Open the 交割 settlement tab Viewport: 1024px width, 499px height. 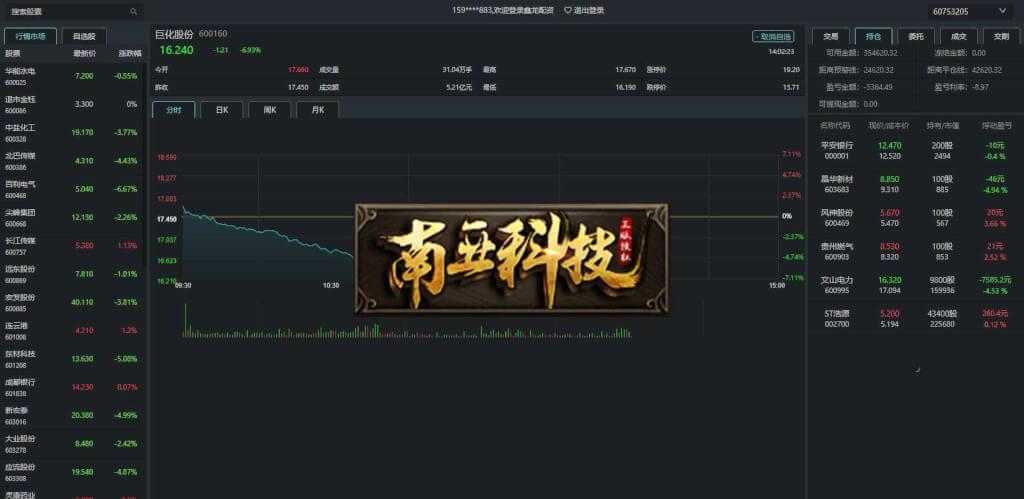click(x=1001, y=37)
